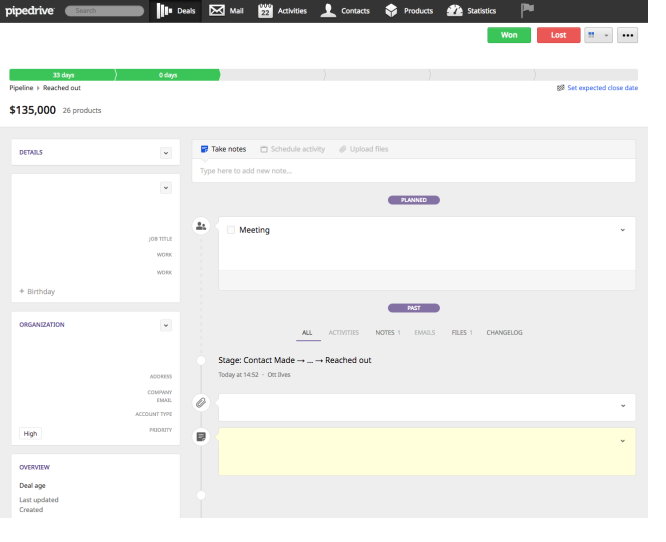Select the EMAILS history tab
666x542 pixels.
tap(425, 333)
